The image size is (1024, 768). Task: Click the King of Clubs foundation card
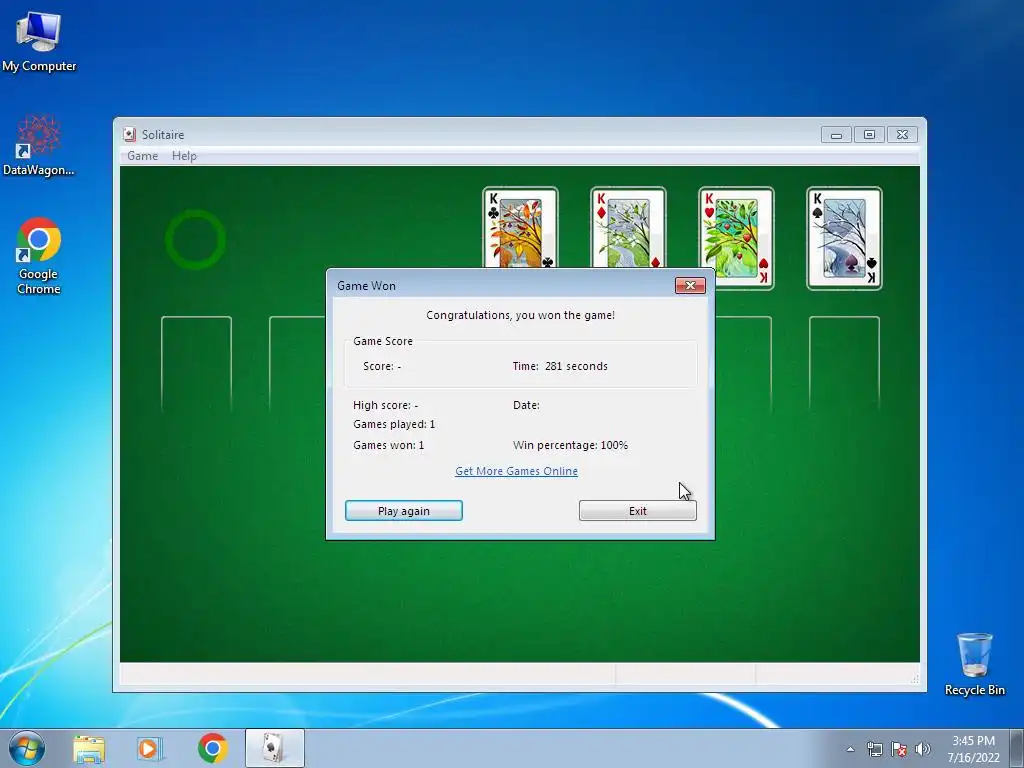point(520,227)
